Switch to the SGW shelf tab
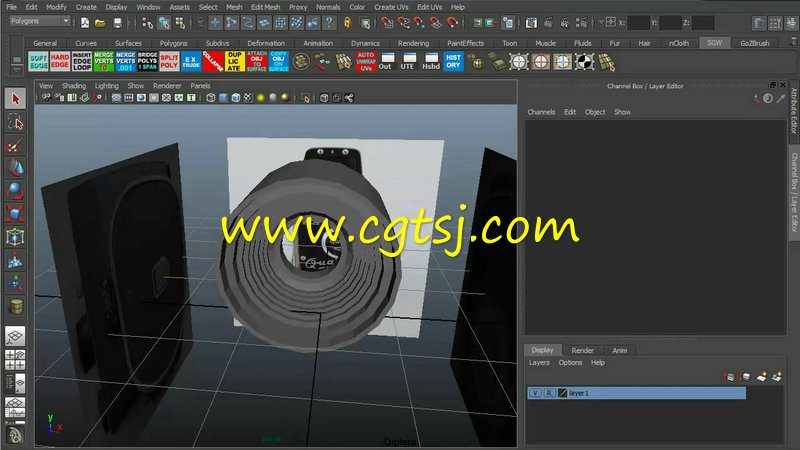 point(714,43)
